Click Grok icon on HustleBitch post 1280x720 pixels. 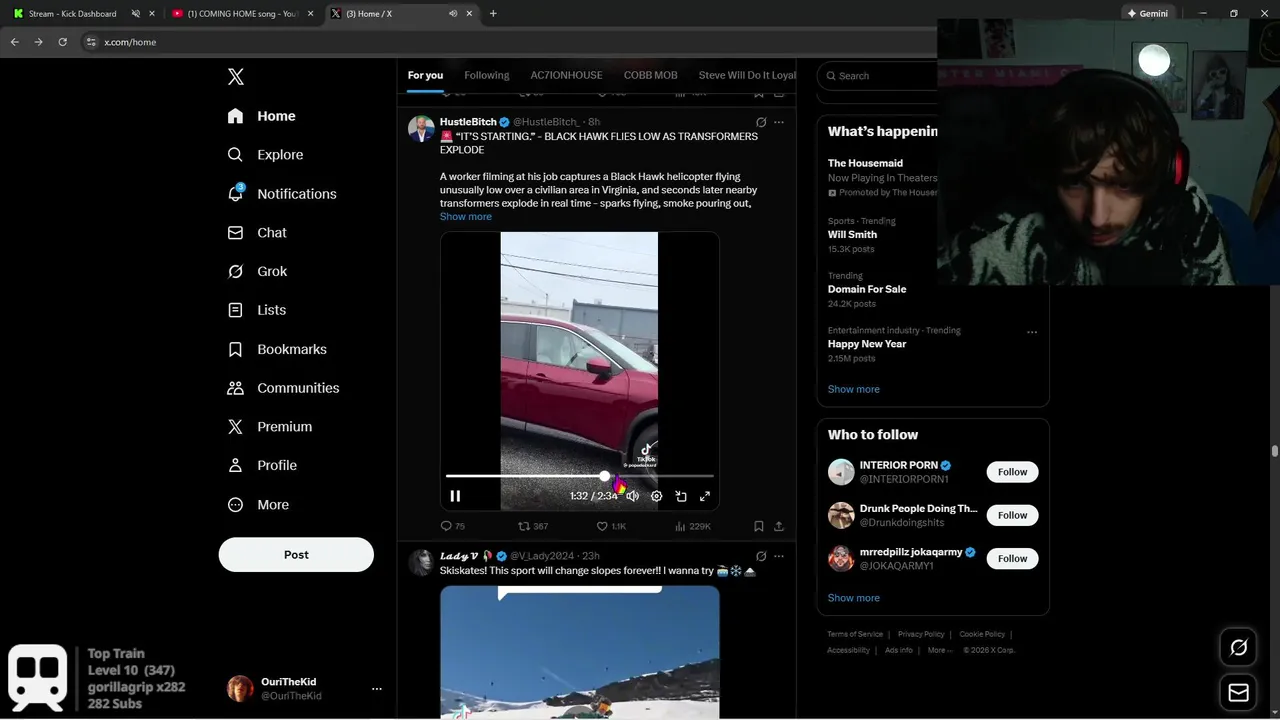point(761,122)
